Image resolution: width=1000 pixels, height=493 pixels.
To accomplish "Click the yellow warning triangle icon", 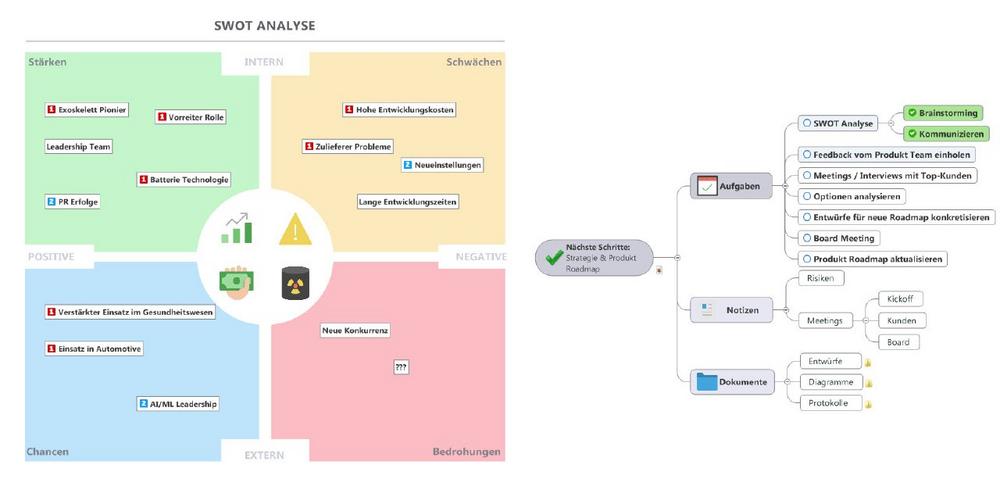I will click(x=295, y=230).
